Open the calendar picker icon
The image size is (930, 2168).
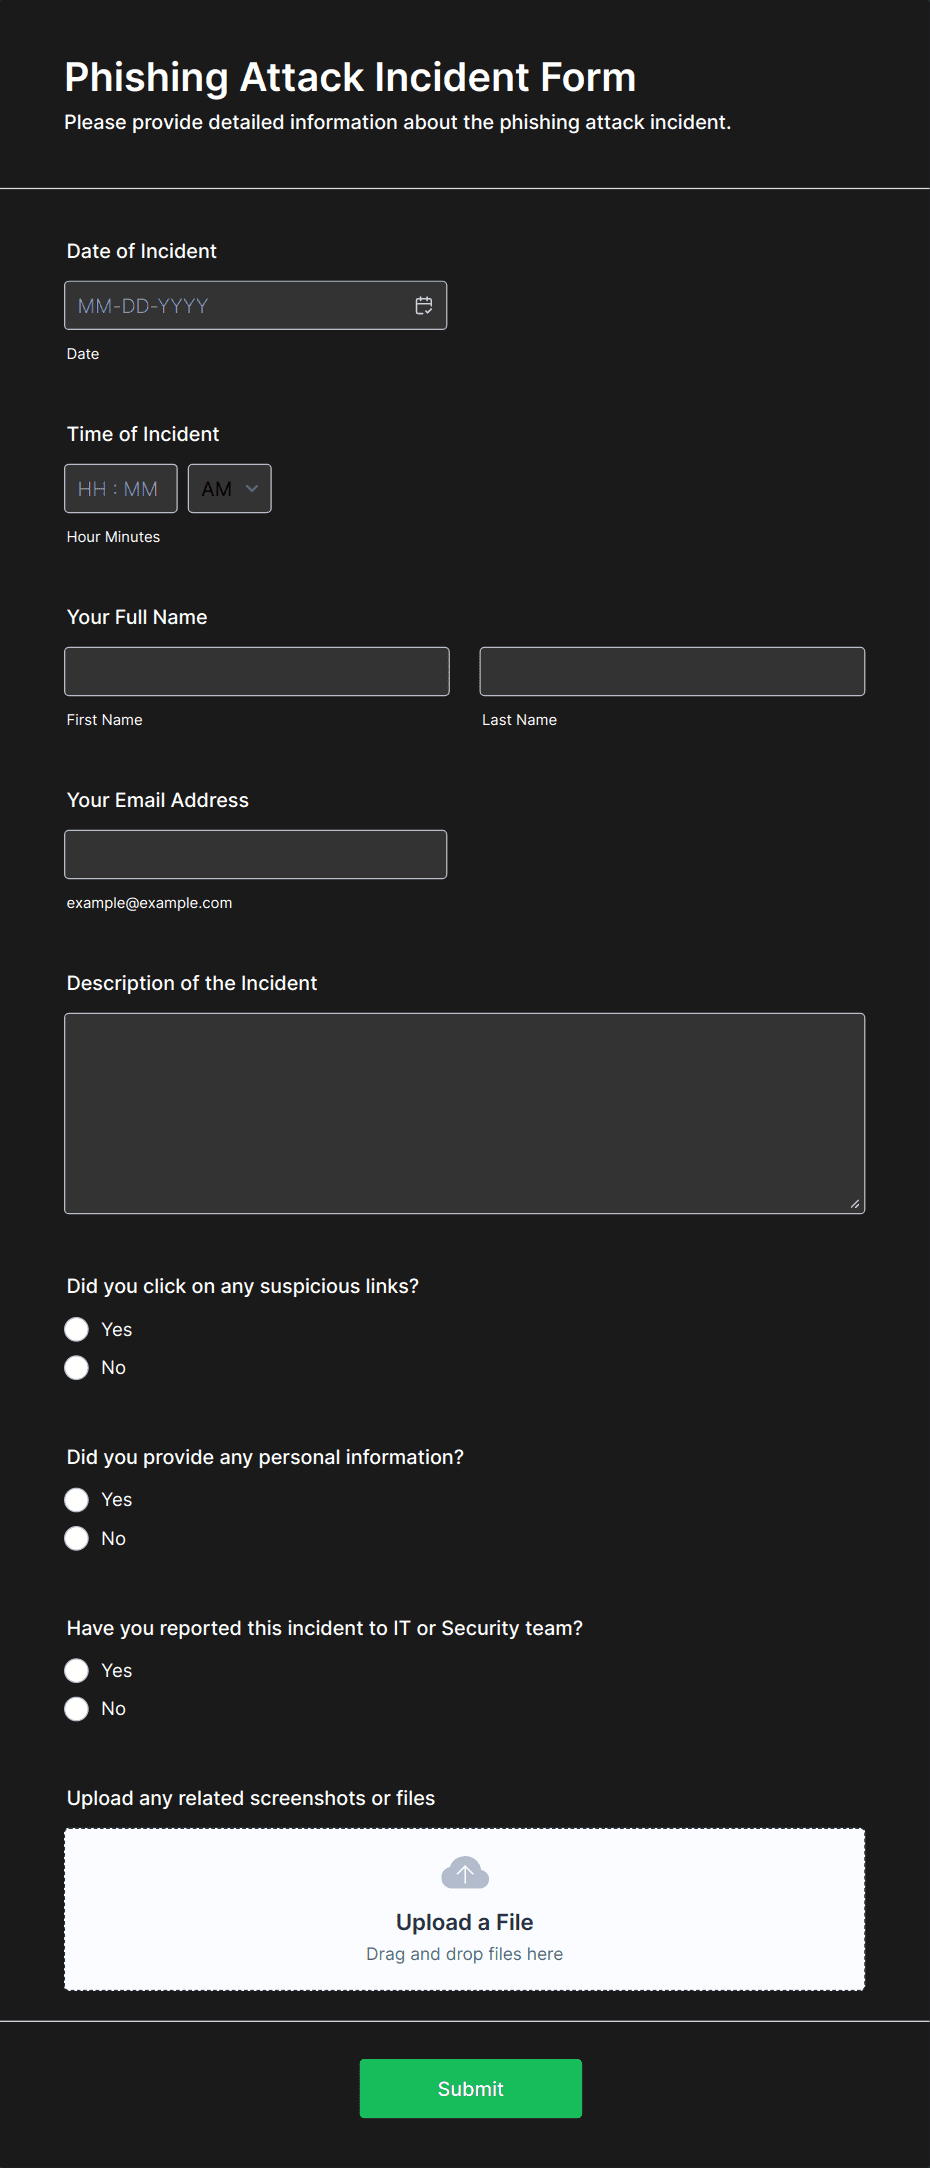424,306
